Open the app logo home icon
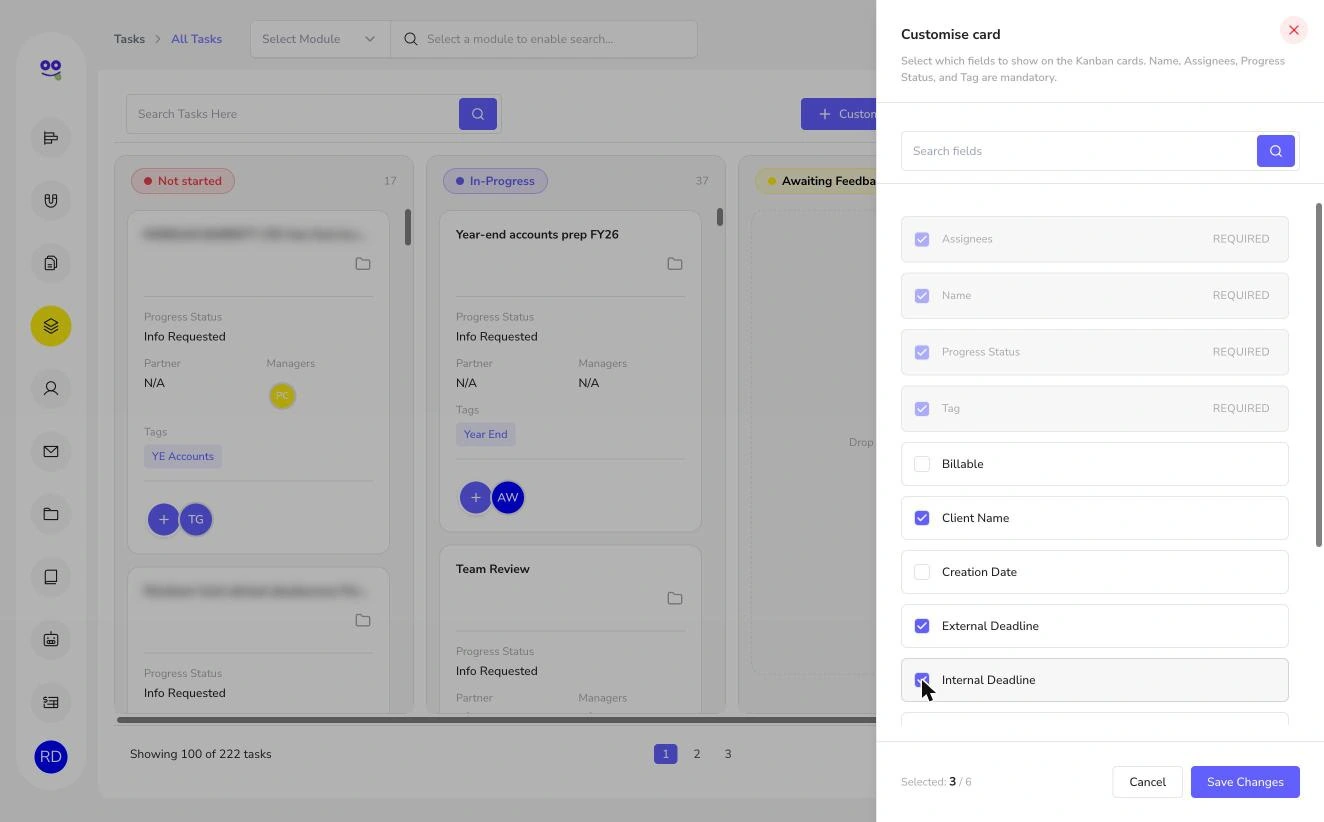 pyautogui.click(x=51, y=69)
